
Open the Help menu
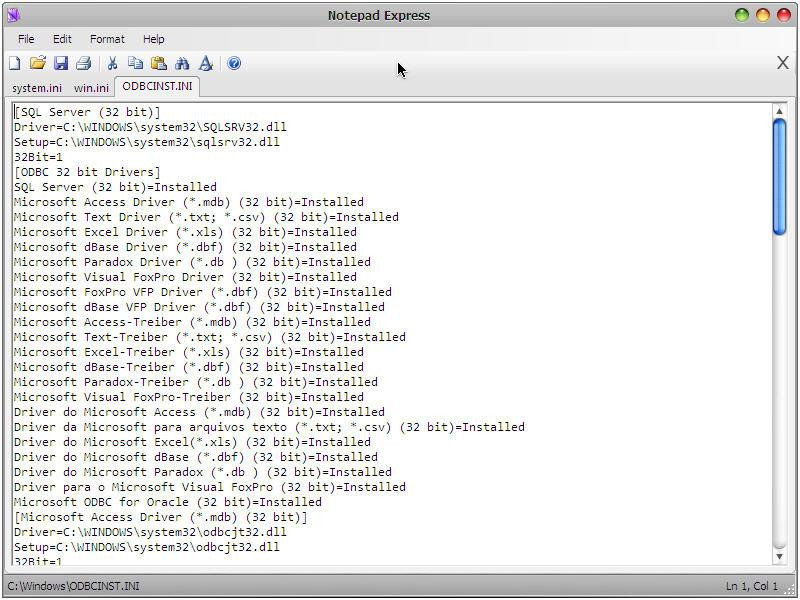(154, 39)
